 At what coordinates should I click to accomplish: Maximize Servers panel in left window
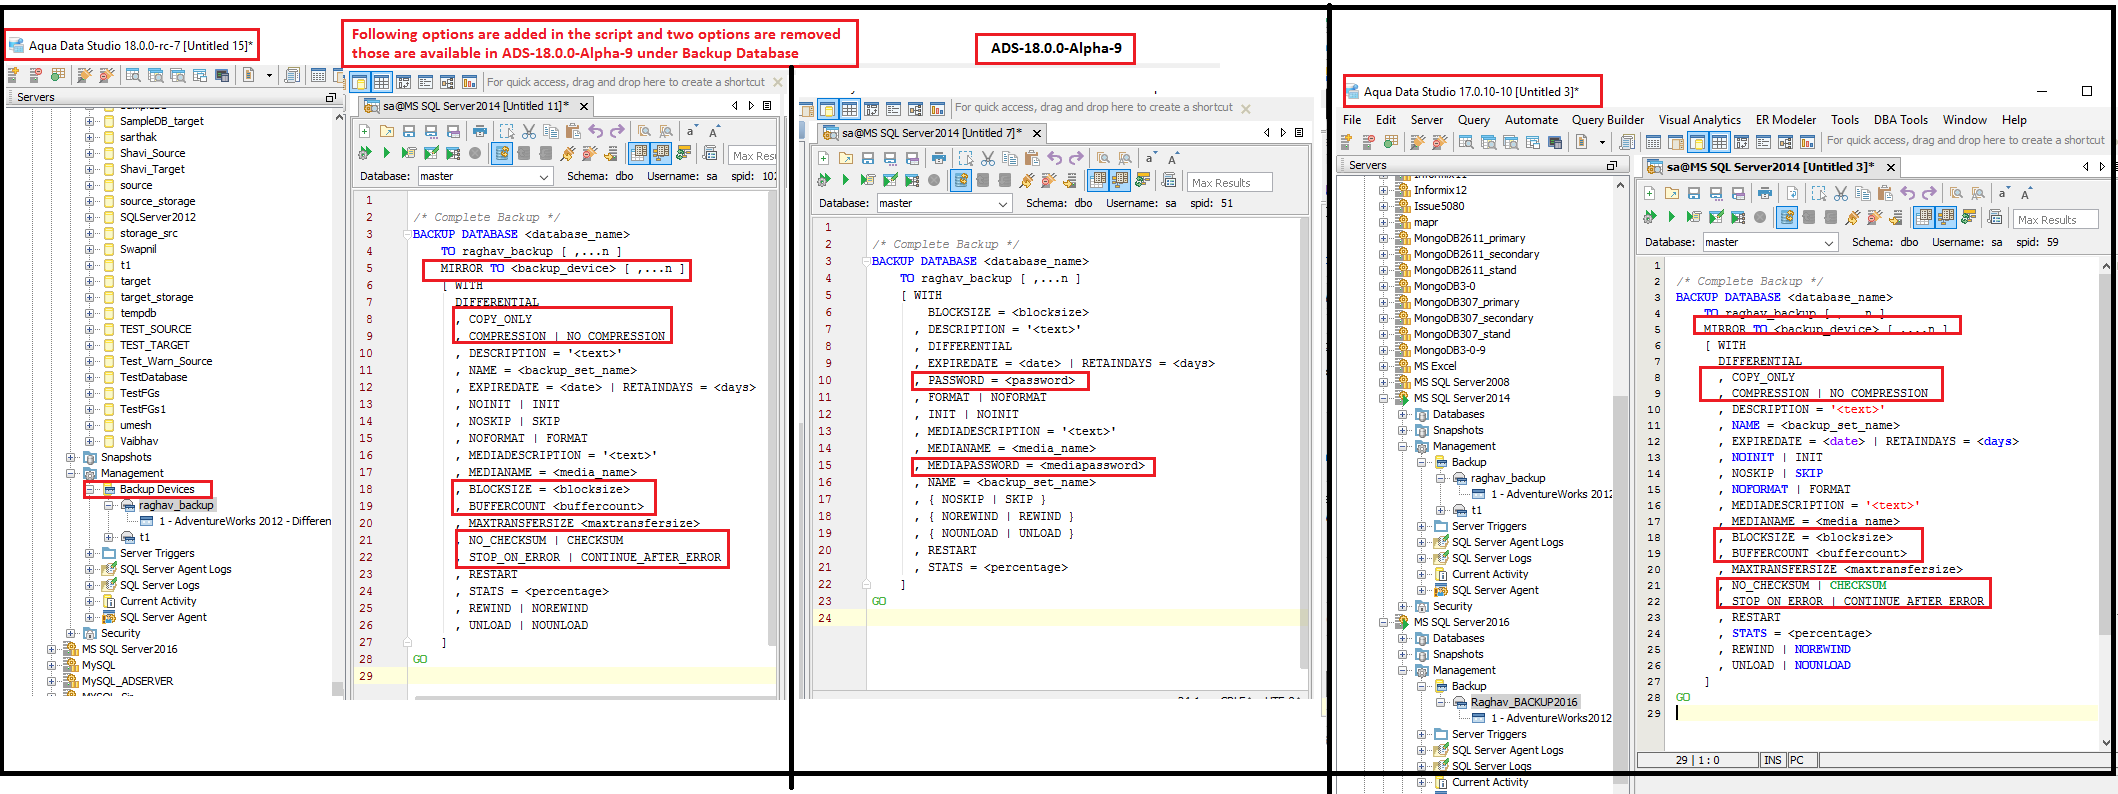click(x=331, y=97)
